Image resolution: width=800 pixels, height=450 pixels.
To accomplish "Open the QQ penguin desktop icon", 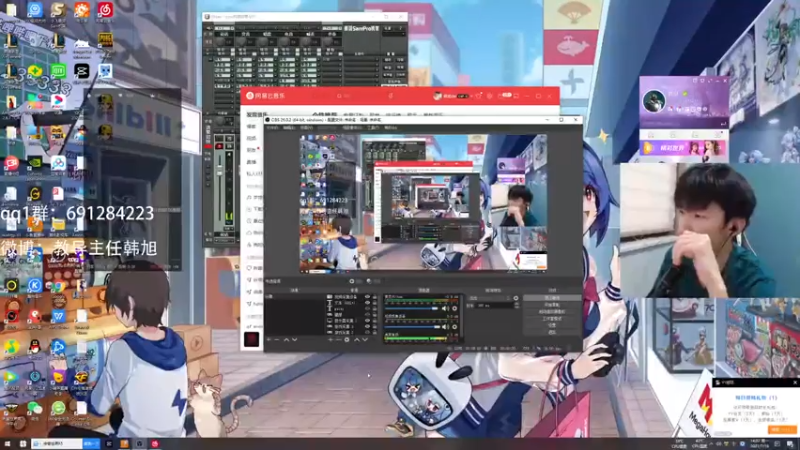I will tap(35, 347).
